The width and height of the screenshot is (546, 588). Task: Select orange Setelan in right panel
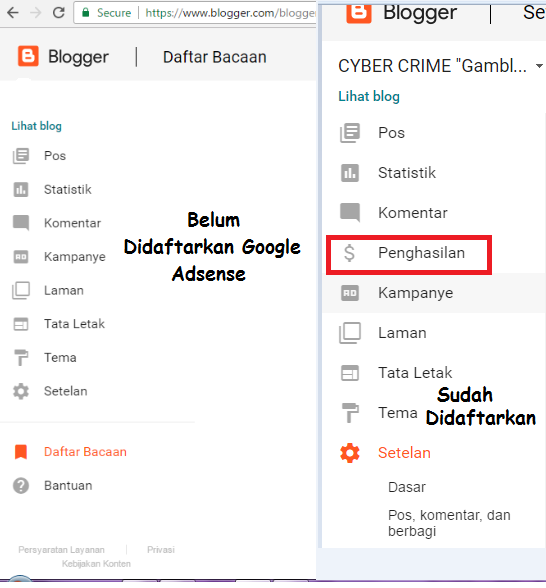click(x=404, y=453)
